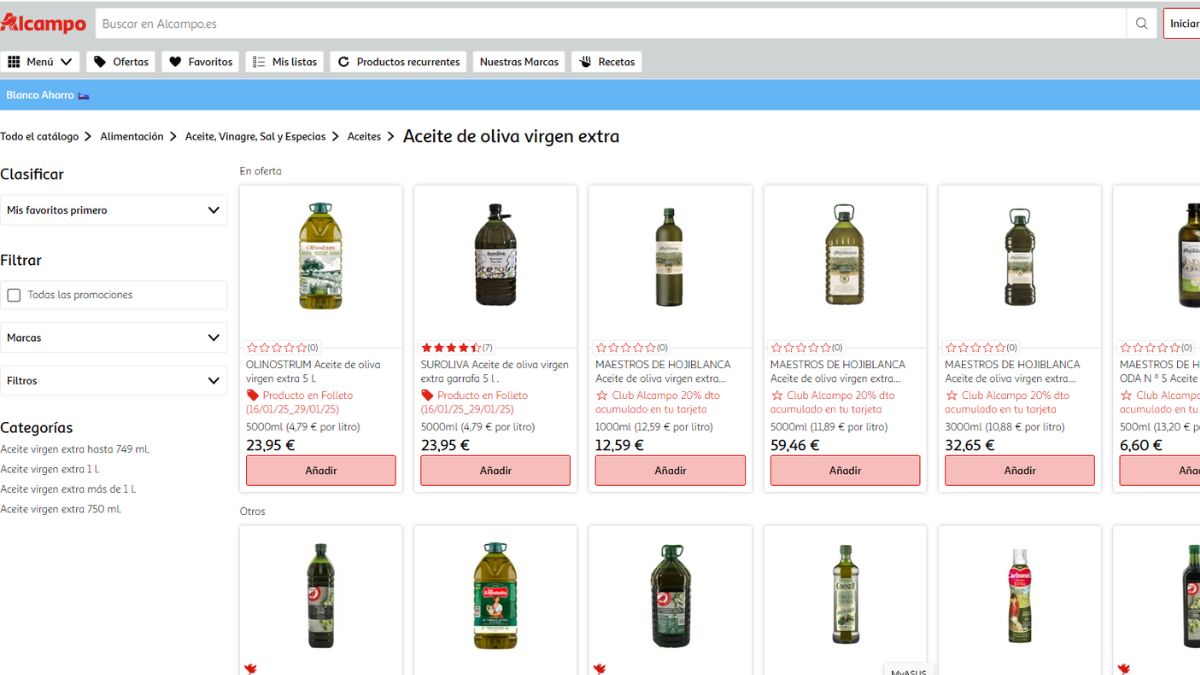The height and width of the screenshot is (675, 1200).
Task: Click the Club Alcampo star icon on 1000ml Hojiblanca
Action: 602,396
